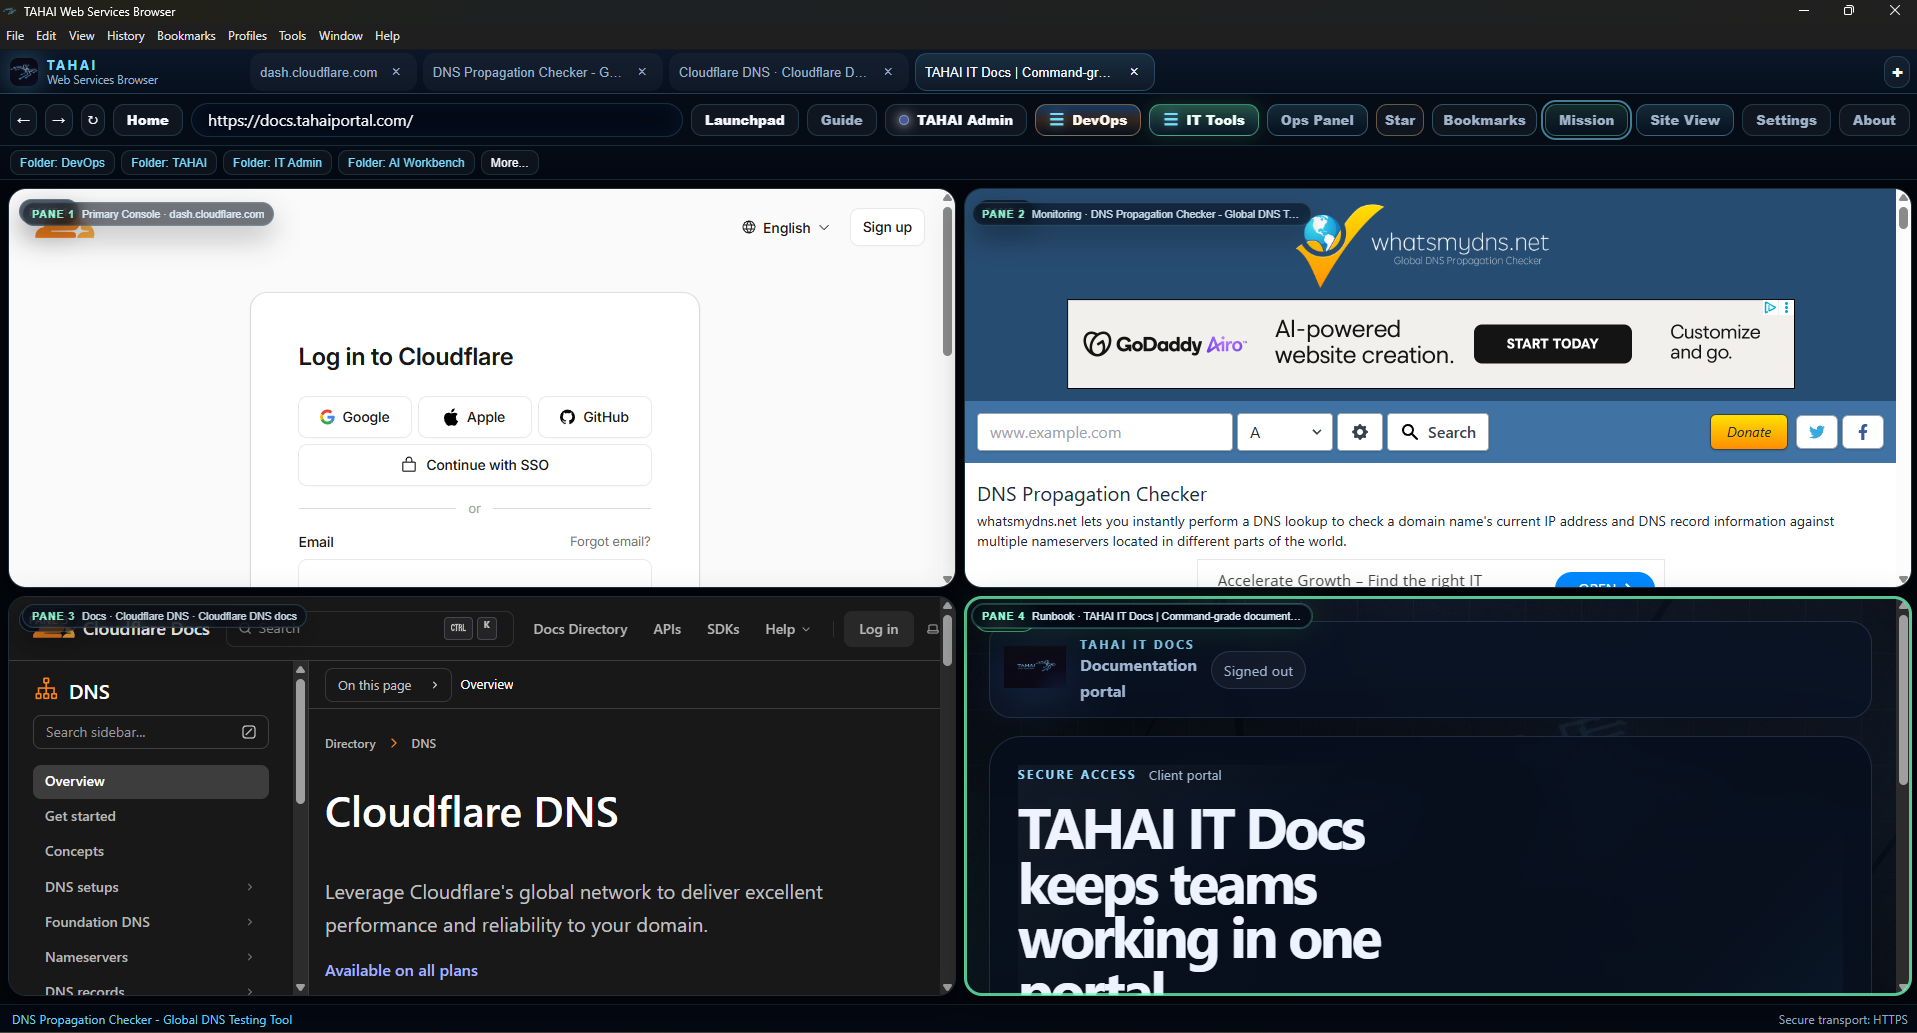Viewport: 1917px width, 1033px height.
Task: Click the browser forward arrow button
Action: click(x=59, y=120)
